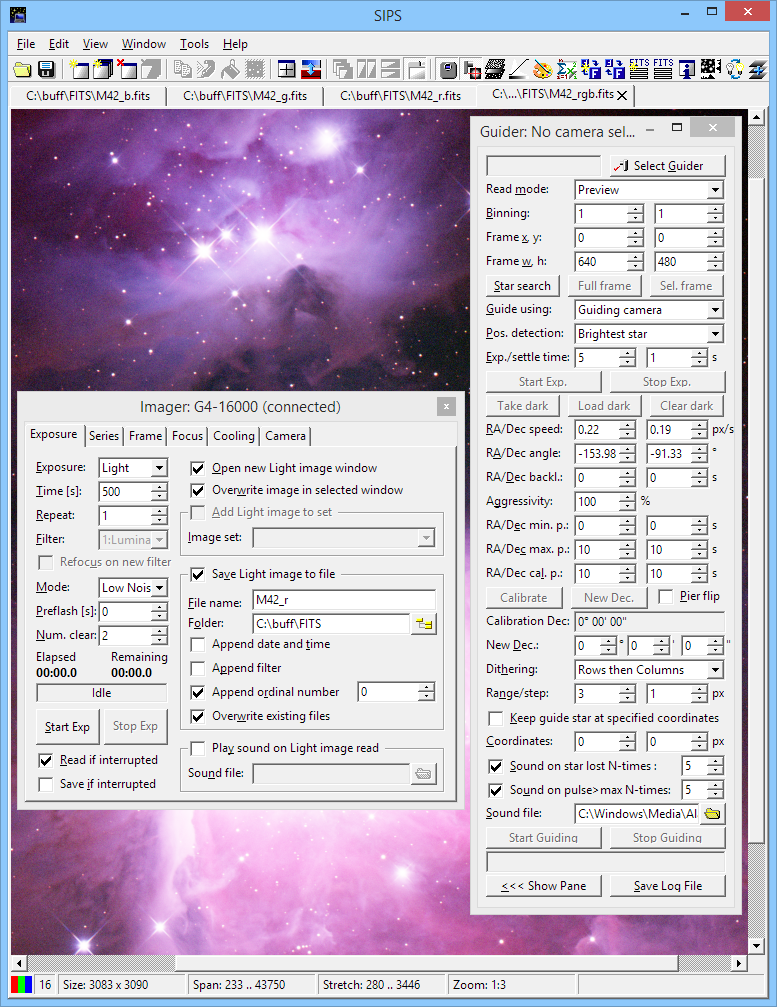777x1007 pixels.
Task: Click the save floppy disk icon
Action: [45, 69]
